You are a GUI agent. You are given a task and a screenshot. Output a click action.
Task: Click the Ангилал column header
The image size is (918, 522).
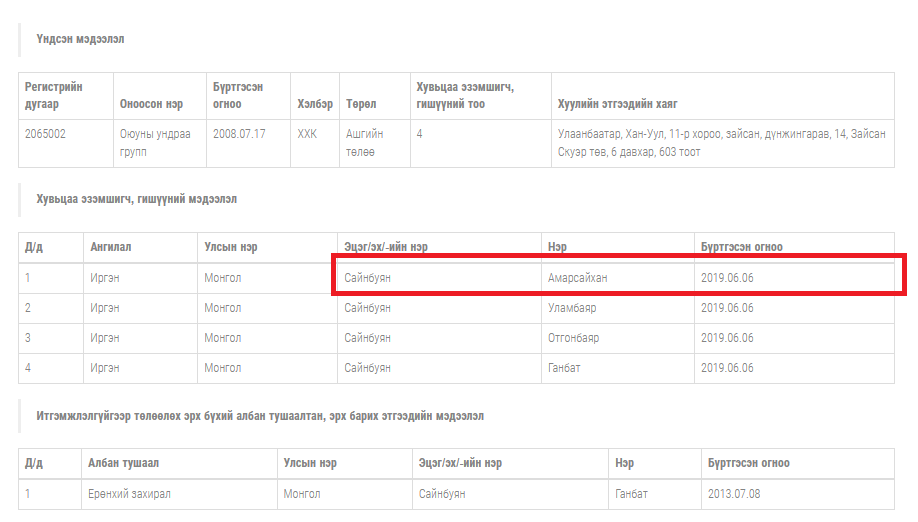[x=110, y=247]
